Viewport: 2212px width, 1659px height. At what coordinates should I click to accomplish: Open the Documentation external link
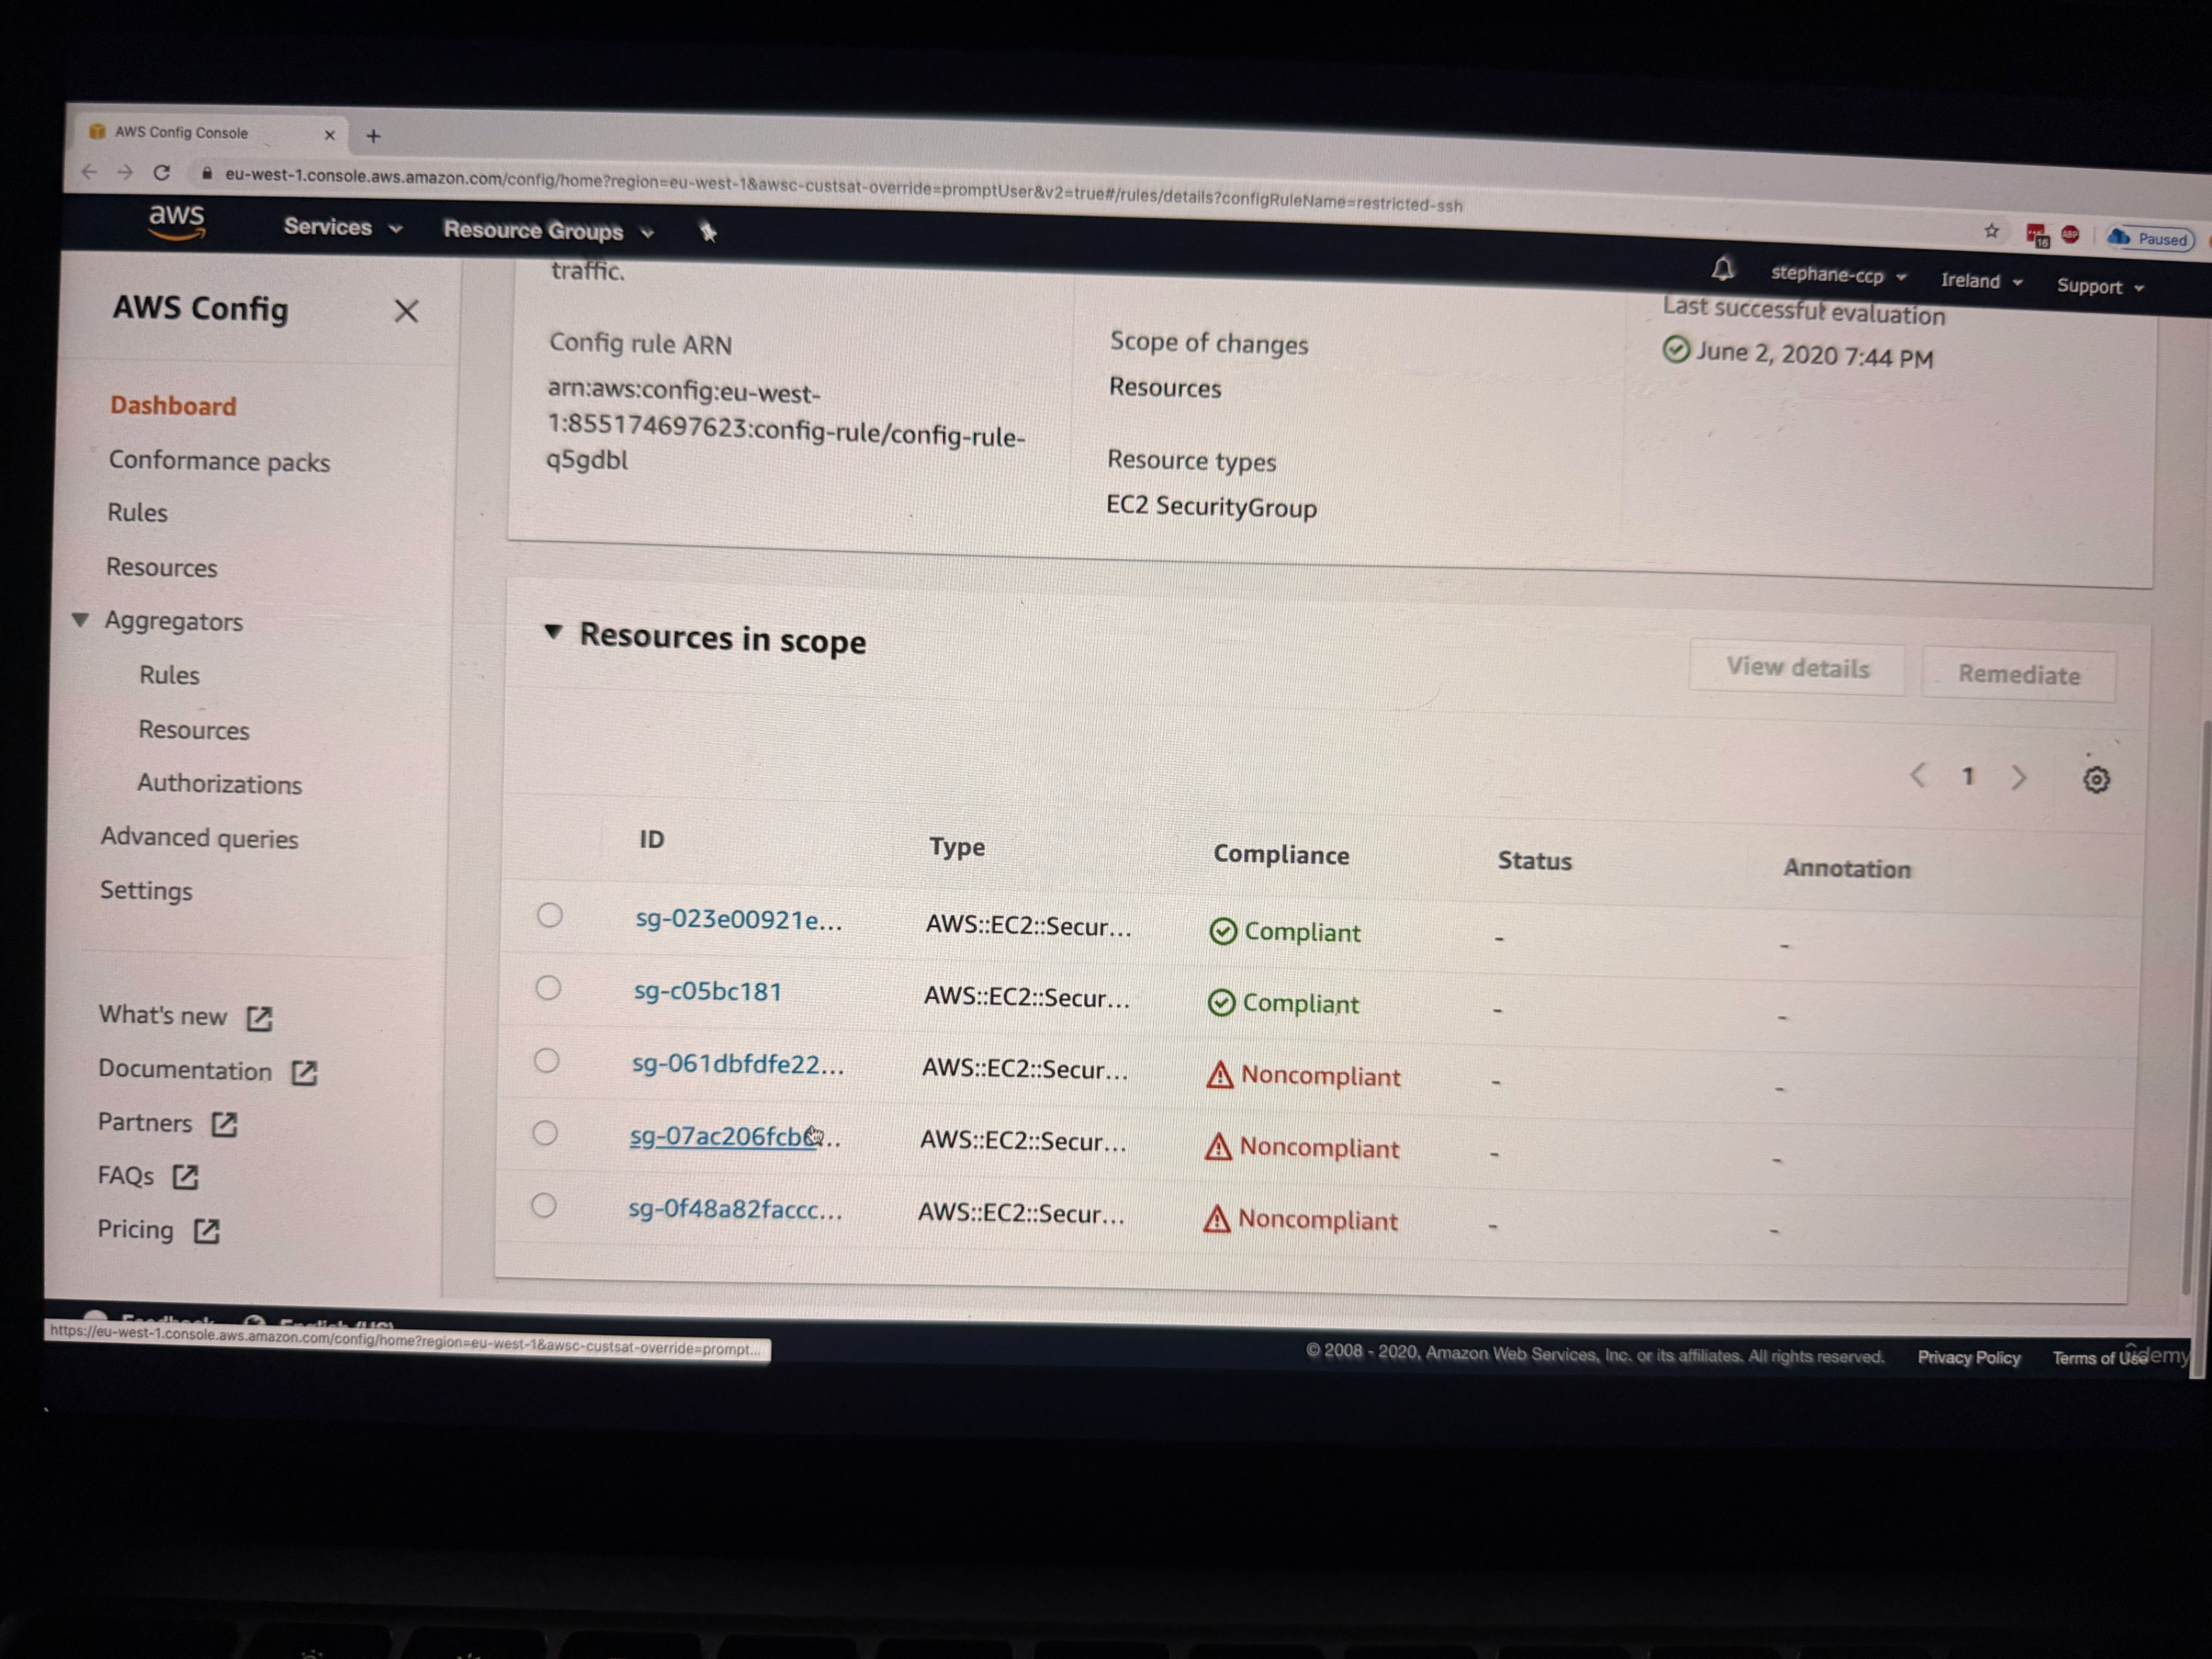pos(207,1071)
